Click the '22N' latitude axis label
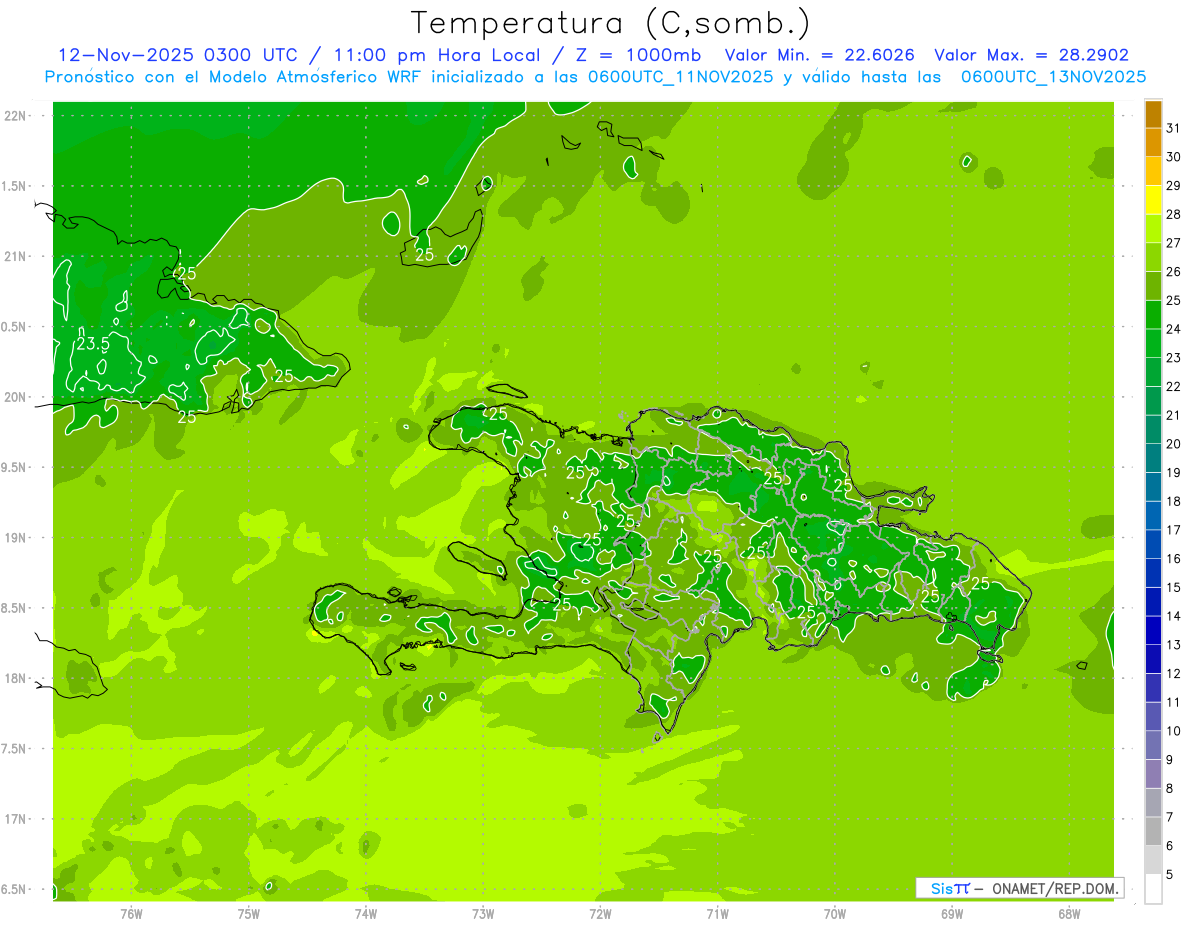1200x927 pixels. point(17,116)
